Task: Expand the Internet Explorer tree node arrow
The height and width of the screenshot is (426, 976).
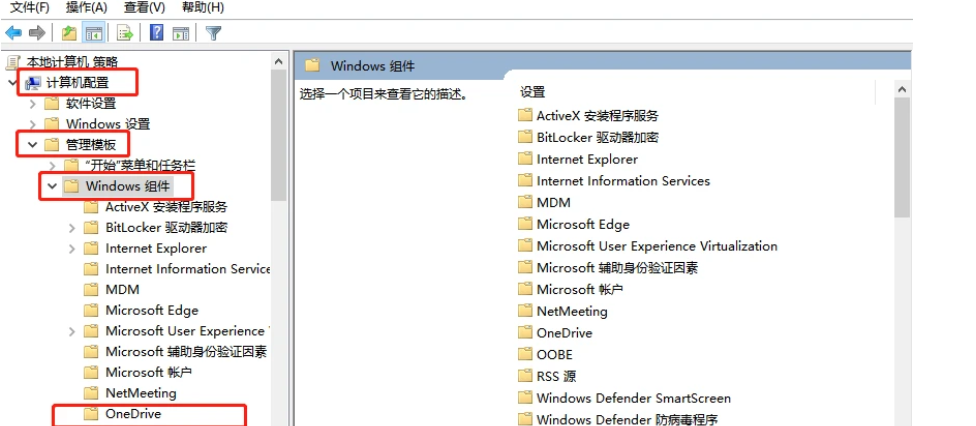Action: click(x=72, y=248)
